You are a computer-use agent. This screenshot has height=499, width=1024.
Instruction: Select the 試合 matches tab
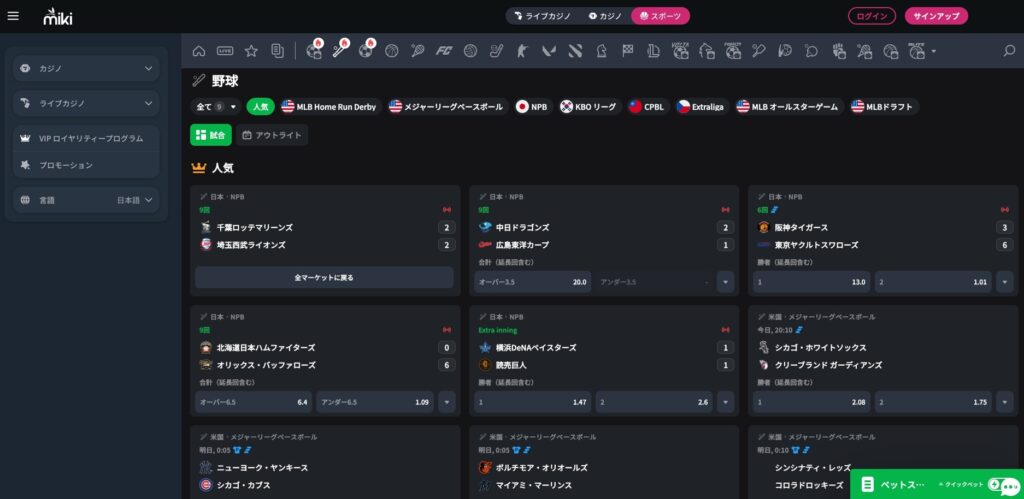211,135
